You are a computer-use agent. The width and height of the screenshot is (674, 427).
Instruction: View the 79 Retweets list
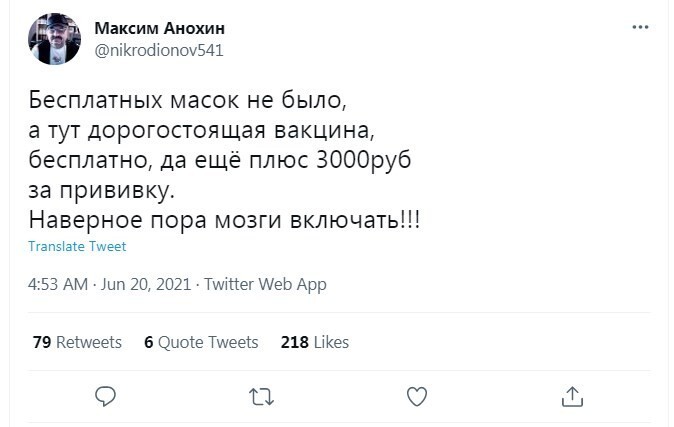[x=77, y=342]
